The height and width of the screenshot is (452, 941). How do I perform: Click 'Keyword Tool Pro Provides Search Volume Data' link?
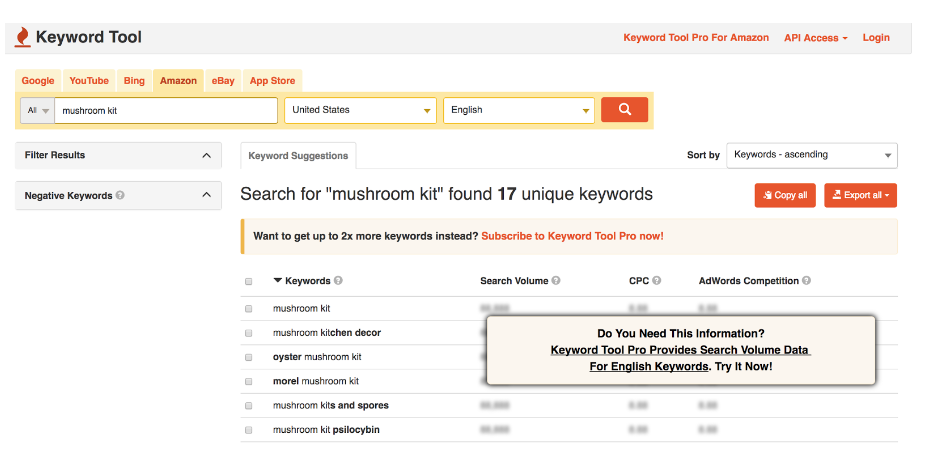pos(680,350)
